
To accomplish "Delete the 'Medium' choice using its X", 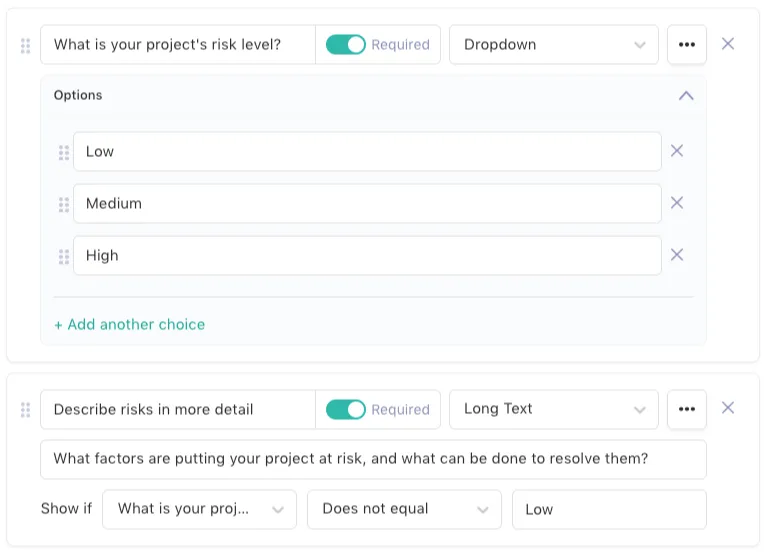I will coord(677,203).
